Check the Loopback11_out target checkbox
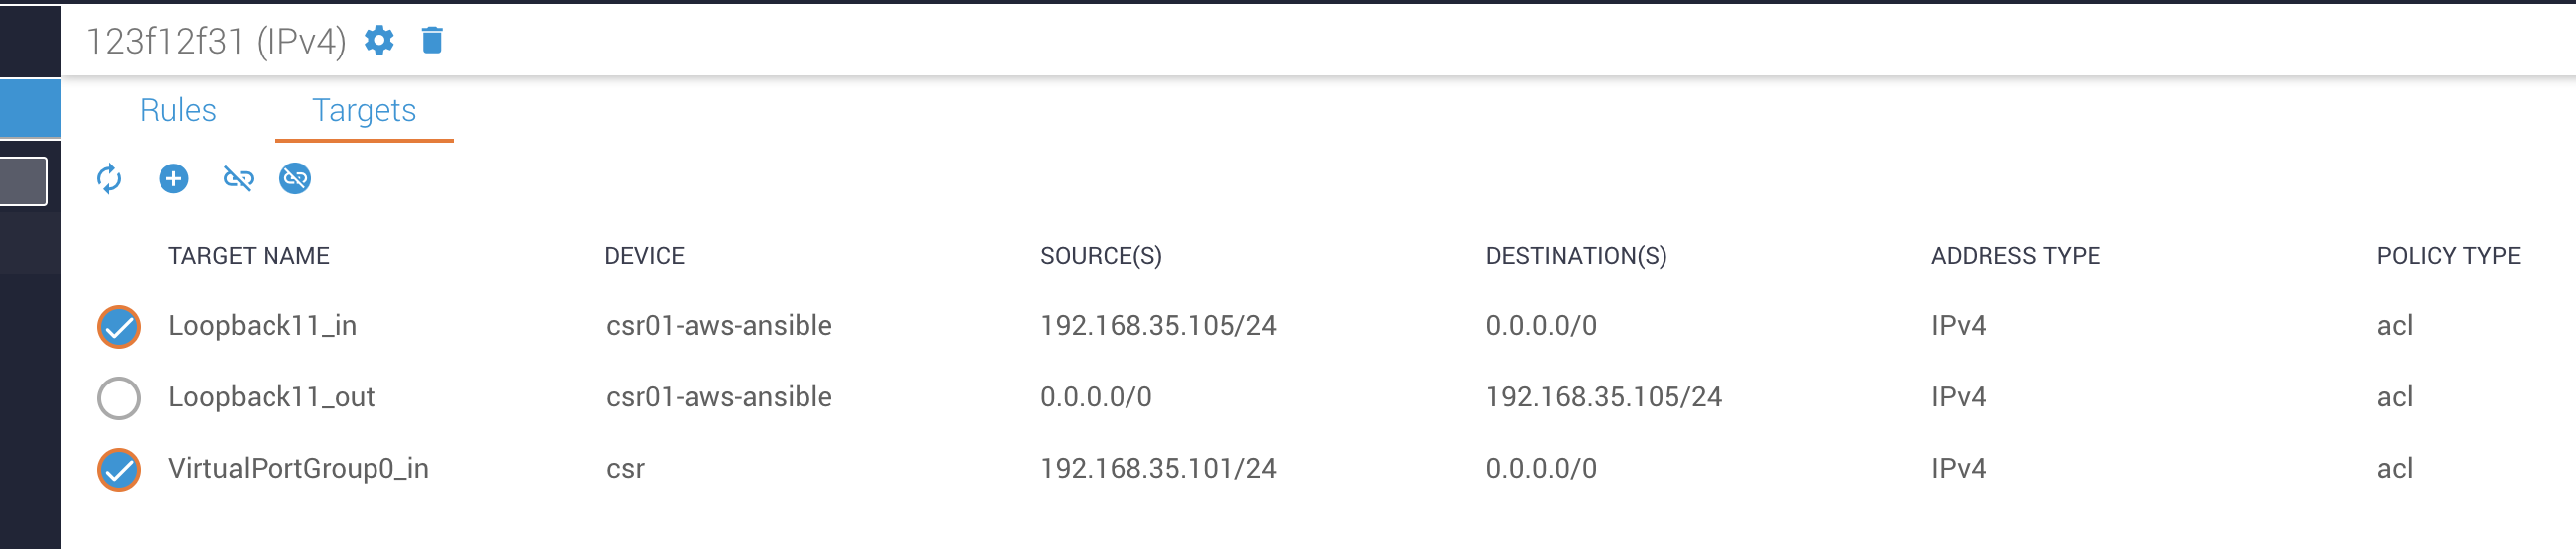Image resolution: width=2576 pixels, height=549 pixels. coord(119,398)
